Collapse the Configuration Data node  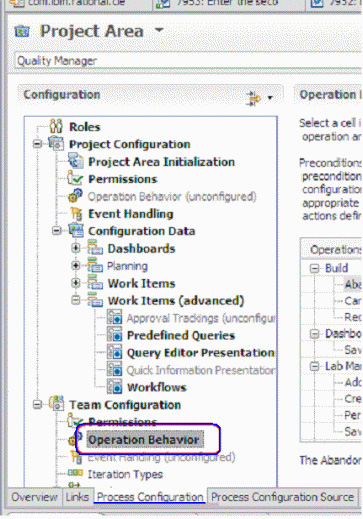(x=57, y=231)
